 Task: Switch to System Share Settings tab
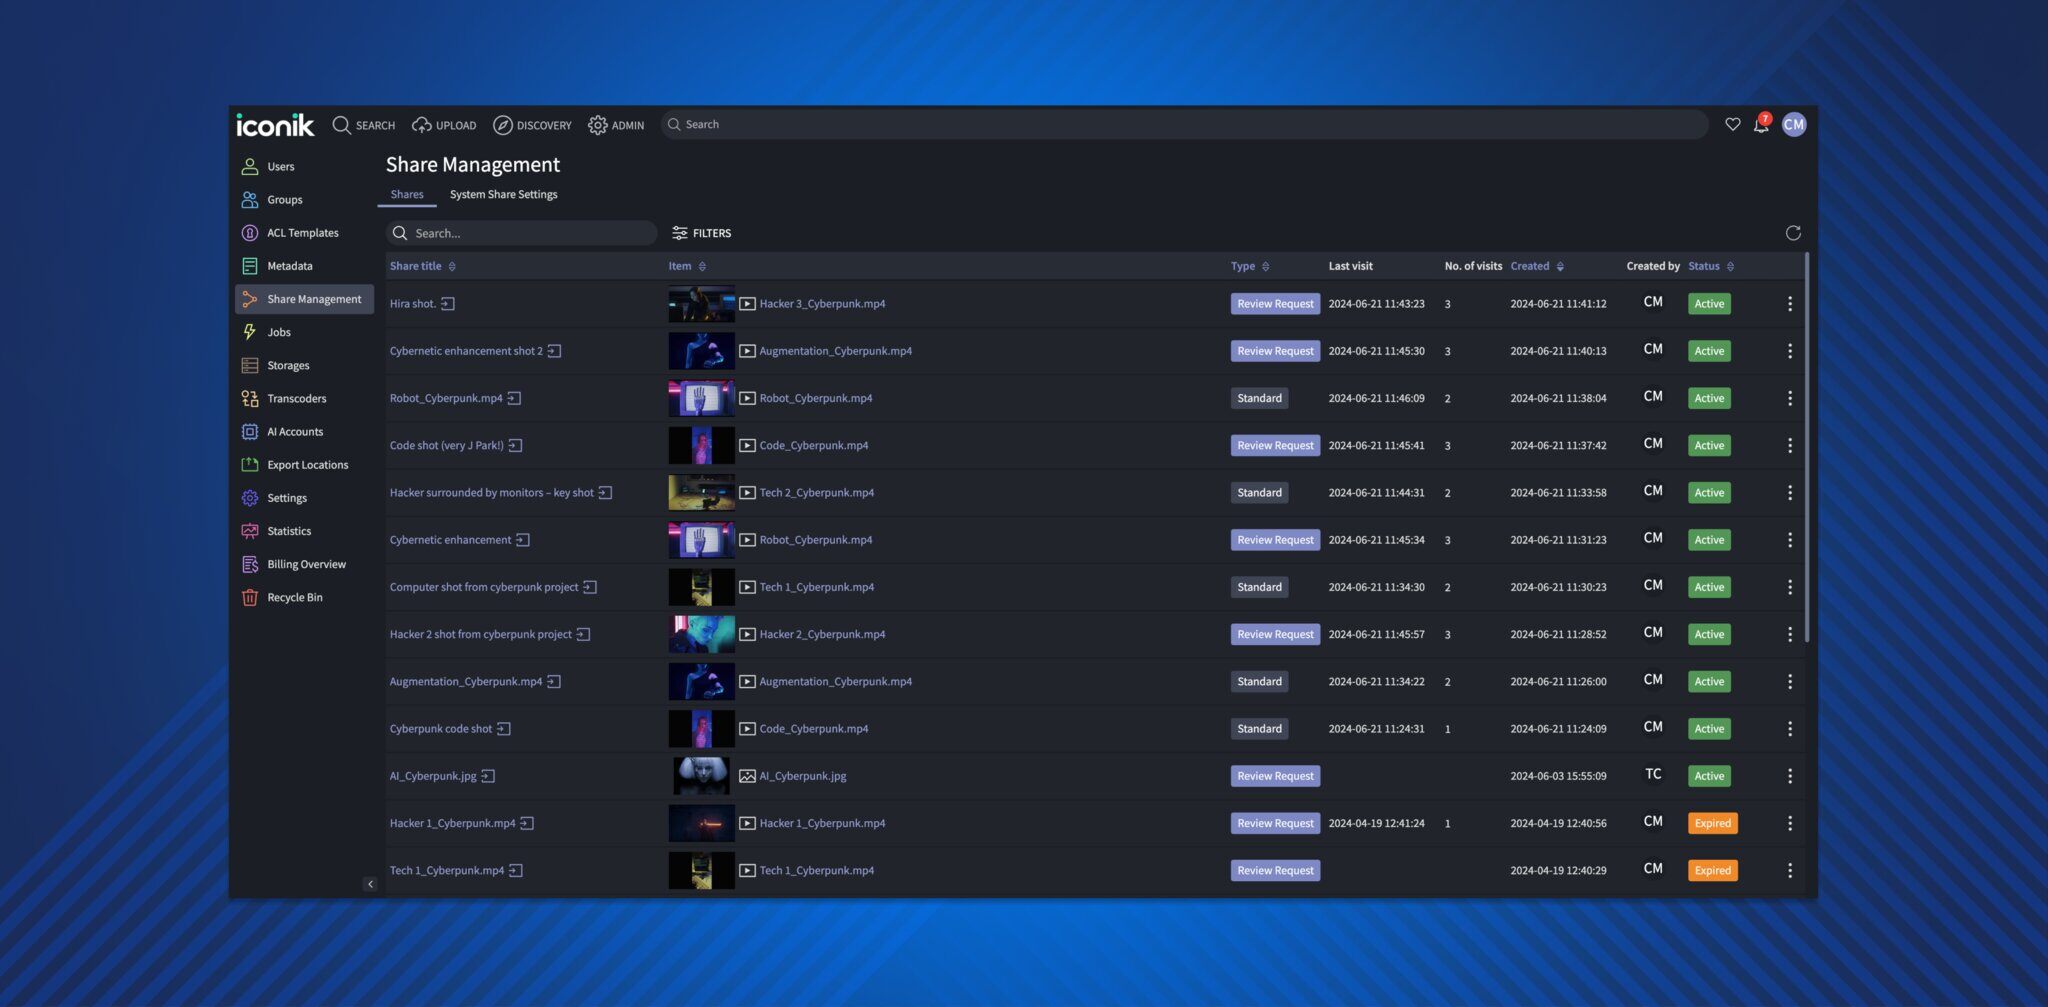tap(503, 195)
